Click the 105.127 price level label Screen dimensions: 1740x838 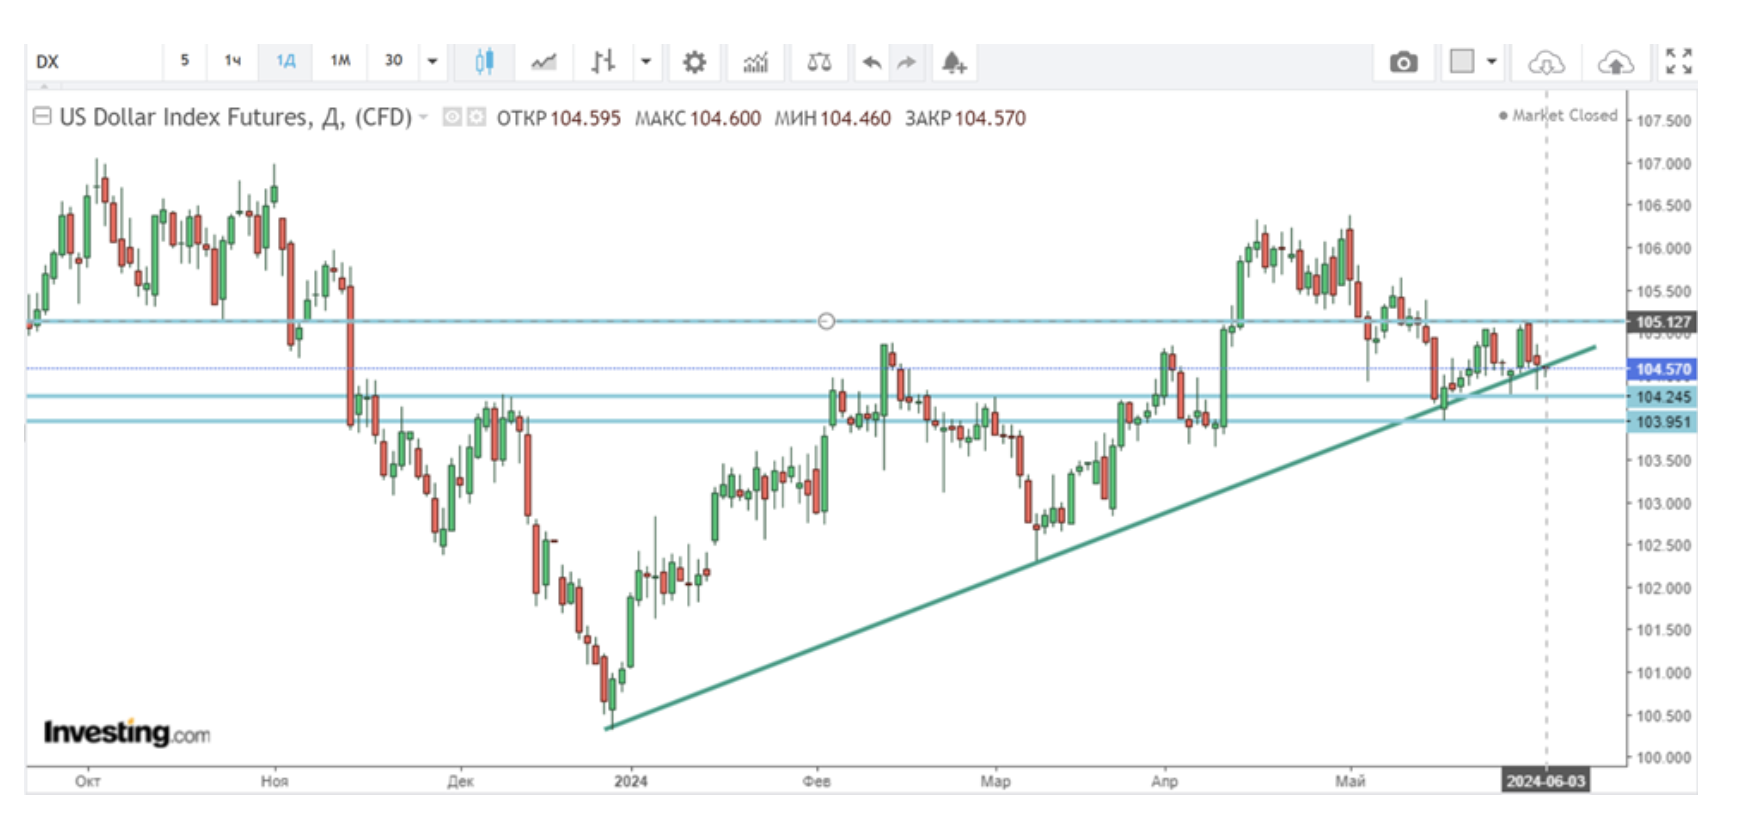(x=1662, y=322)
